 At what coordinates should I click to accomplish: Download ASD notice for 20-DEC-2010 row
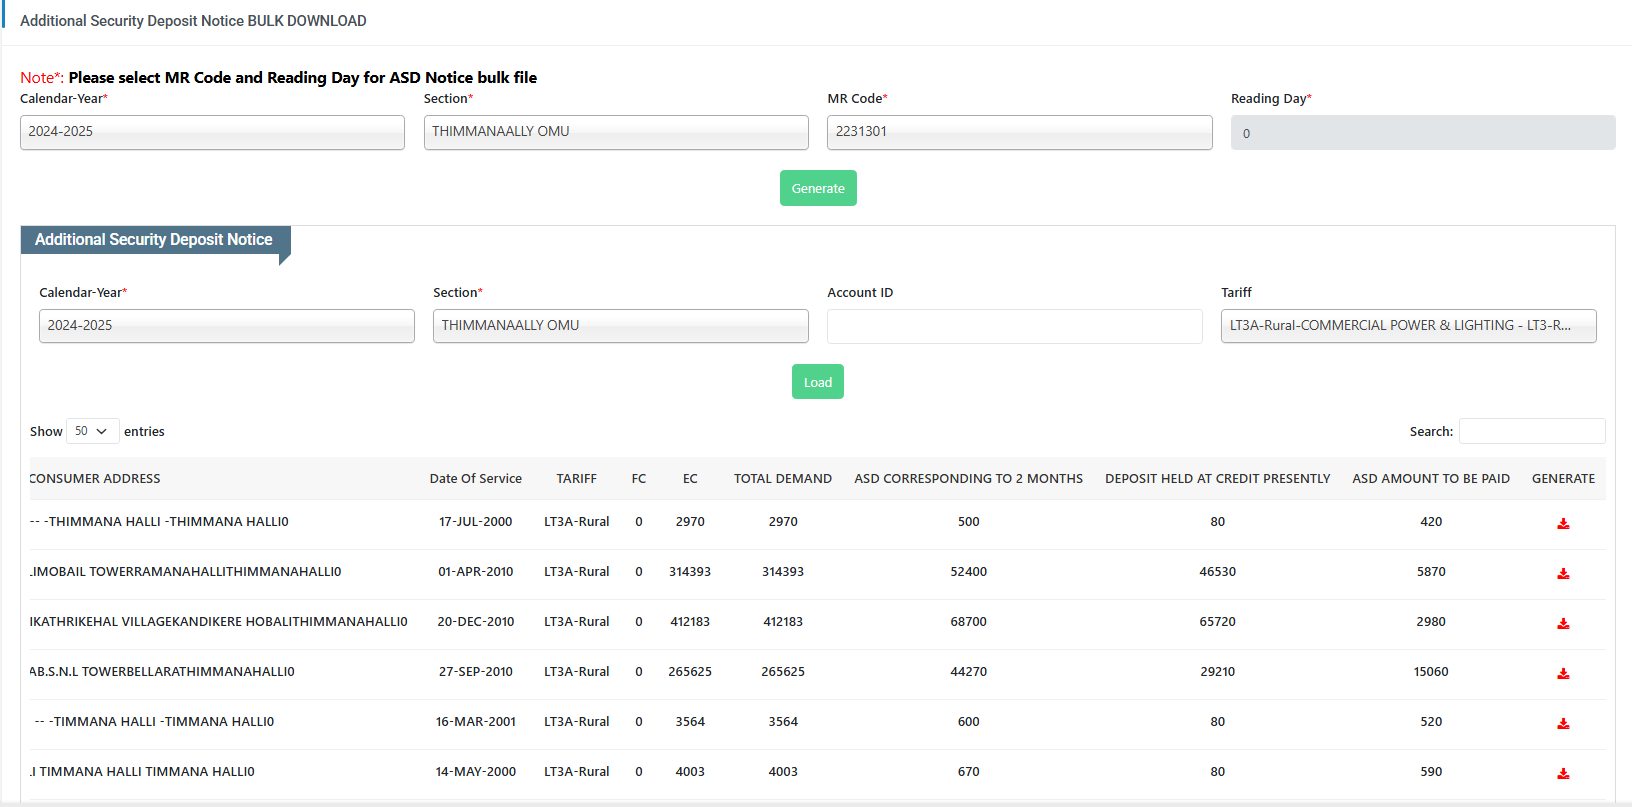(1563, 624)
